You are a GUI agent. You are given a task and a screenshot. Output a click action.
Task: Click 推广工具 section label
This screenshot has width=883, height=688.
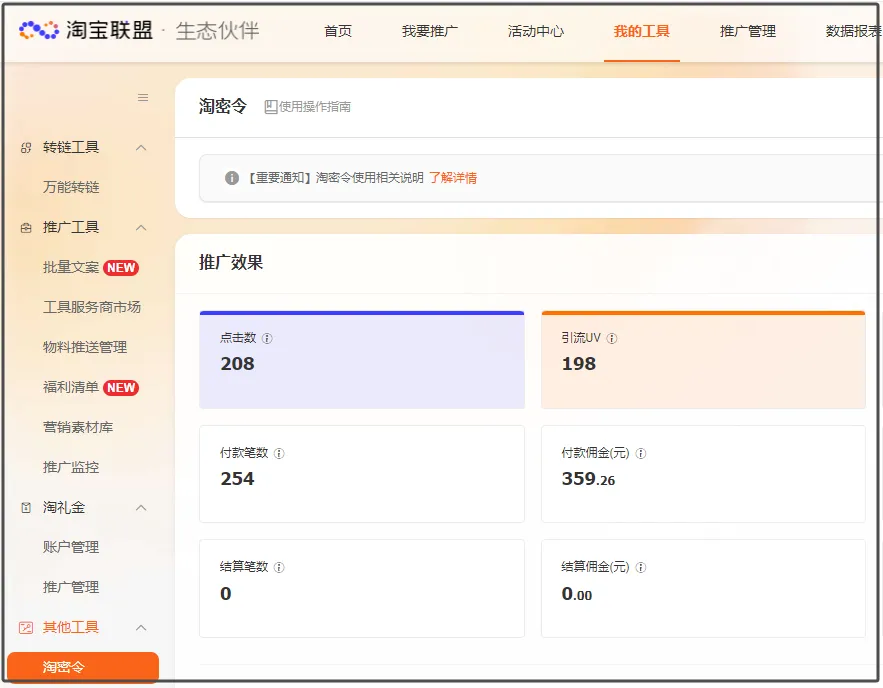(71, 227)
